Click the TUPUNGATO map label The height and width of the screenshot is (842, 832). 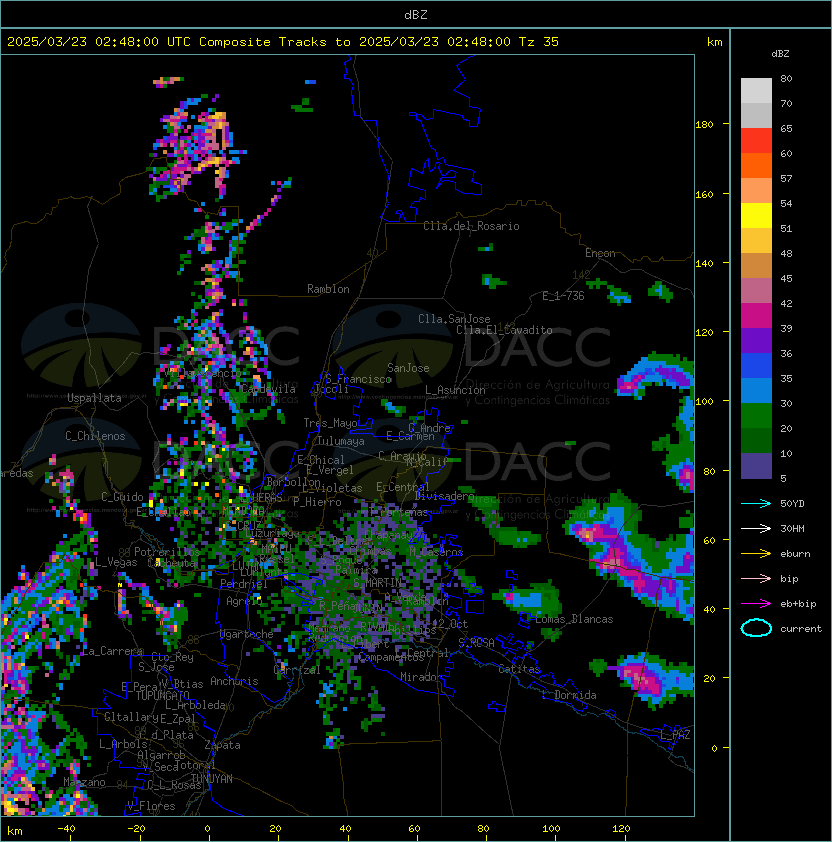[163, 695]
